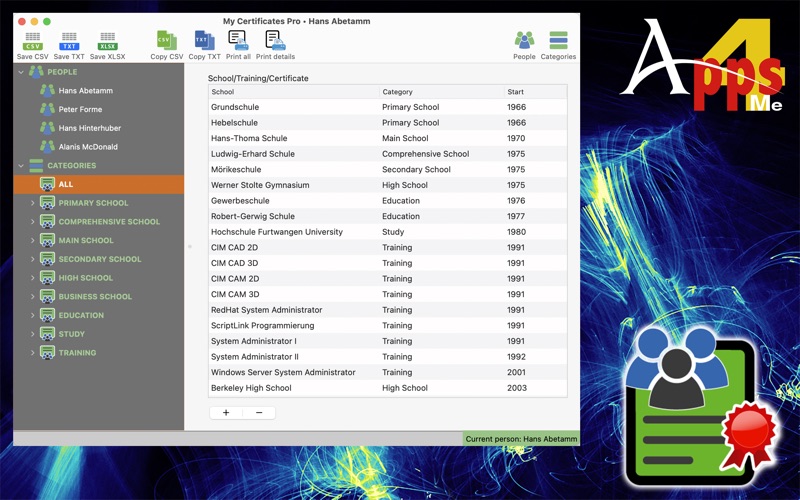This screenshot has height=500, width=800.
Task: Click the Study category icon
Action: point(47,334)
